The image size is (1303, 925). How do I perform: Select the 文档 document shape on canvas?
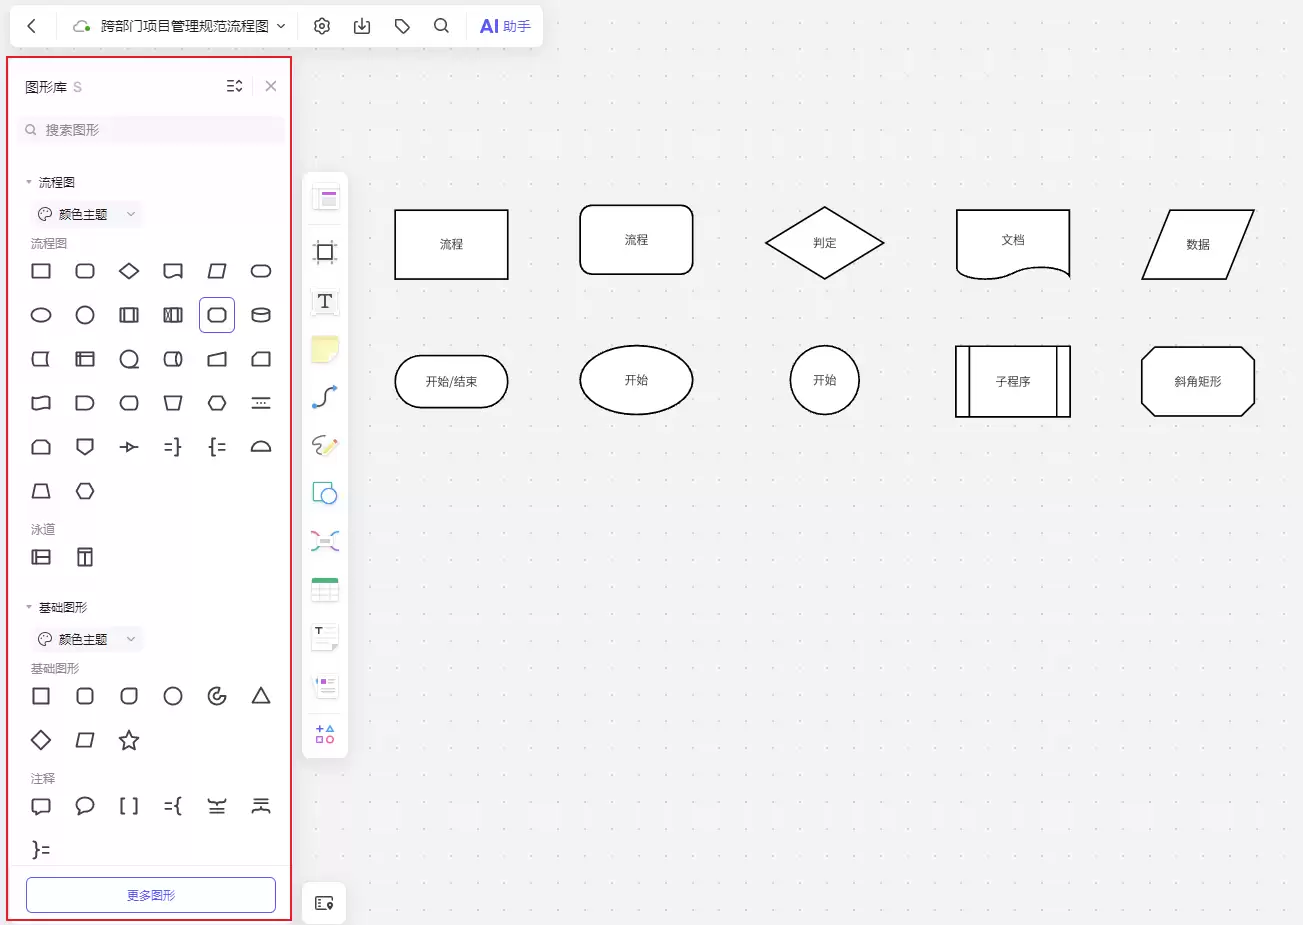tap(1013, 243)
